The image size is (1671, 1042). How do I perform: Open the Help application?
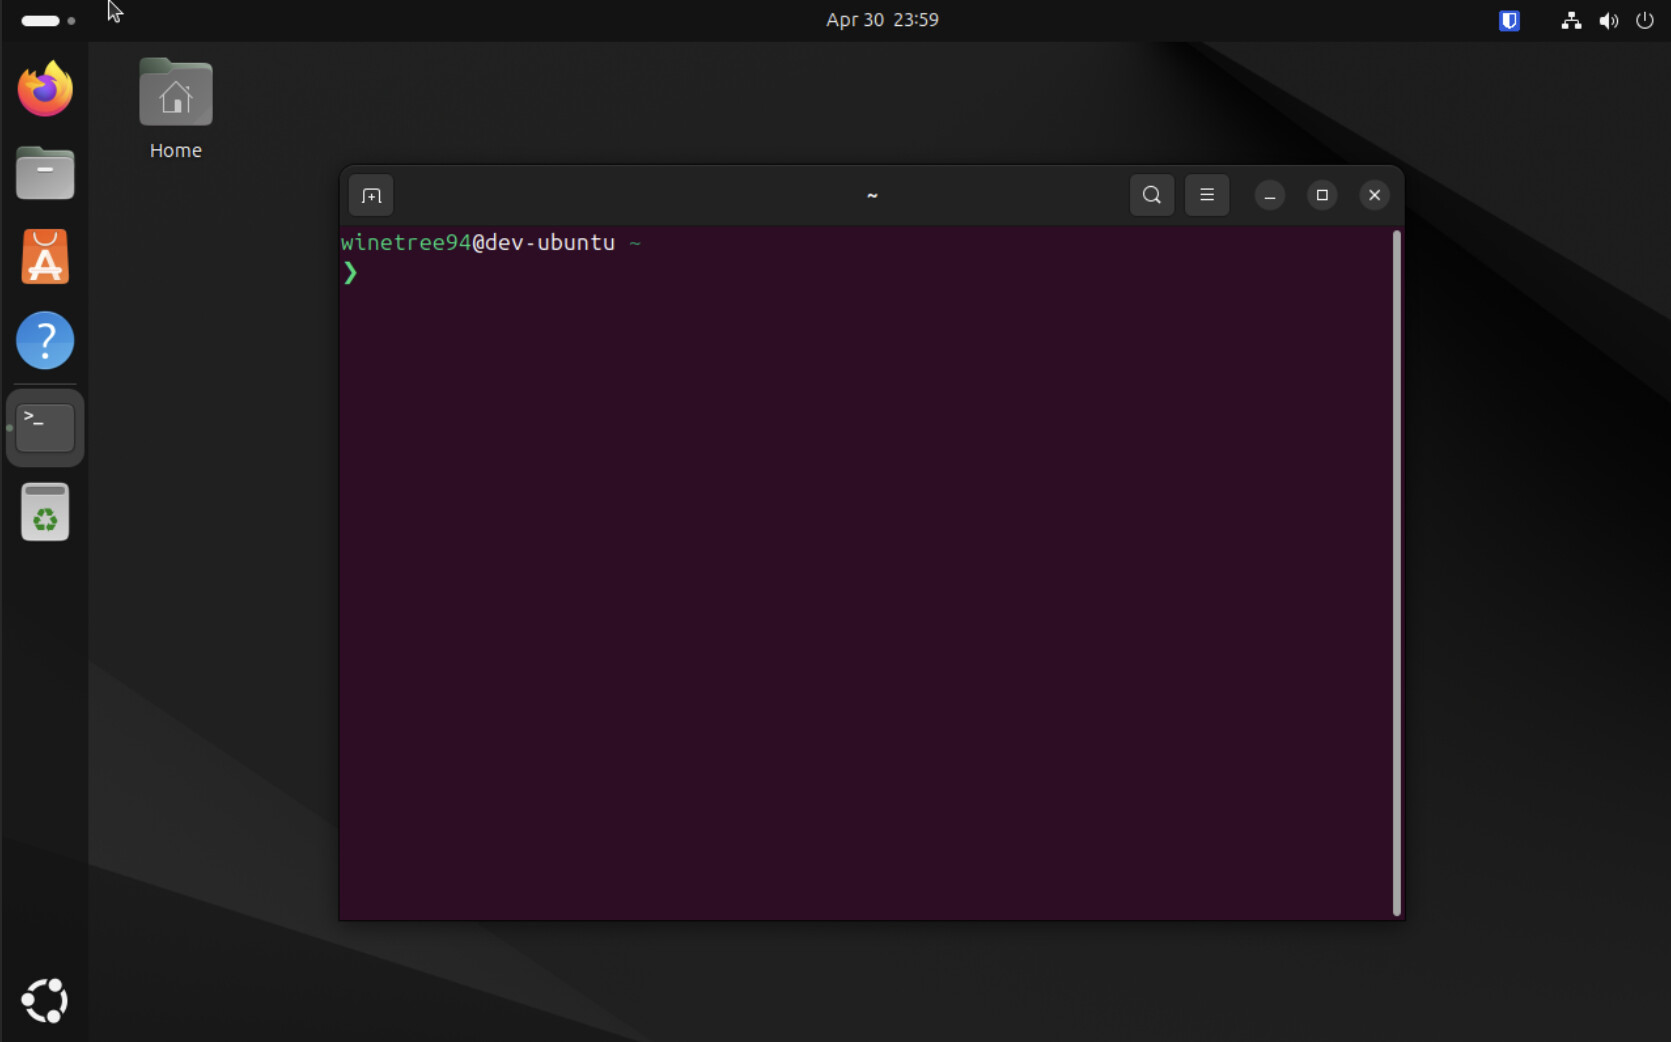pyautogui.click(x=45, y=341)
